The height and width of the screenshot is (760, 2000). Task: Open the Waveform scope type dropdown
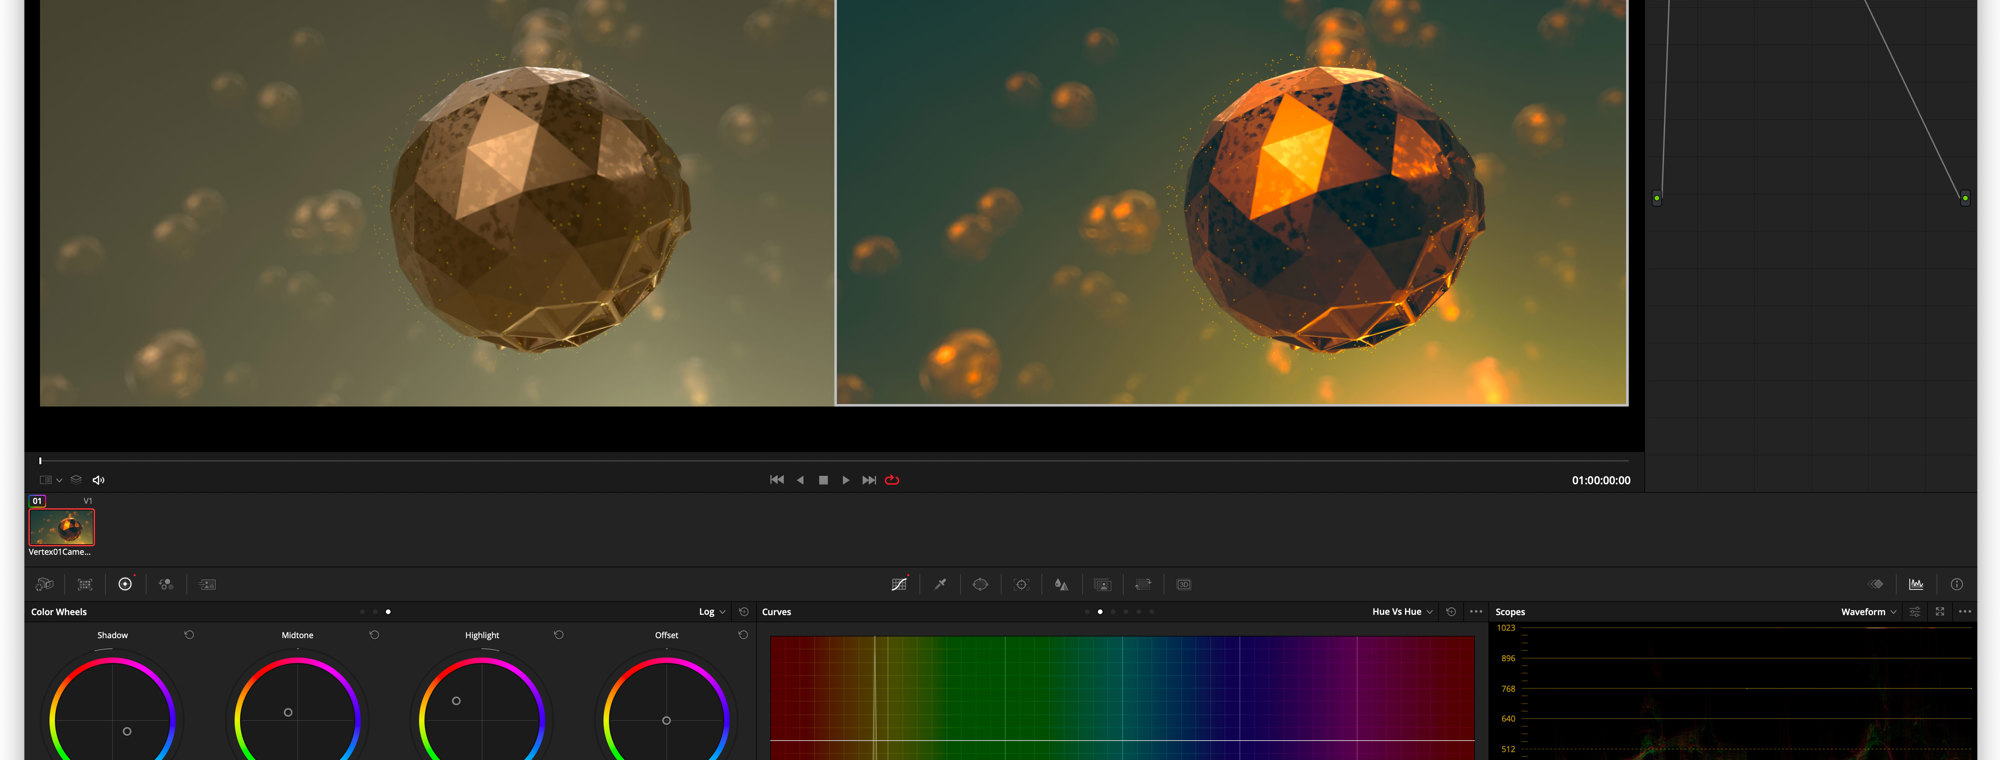click(x=1868, y=612)
